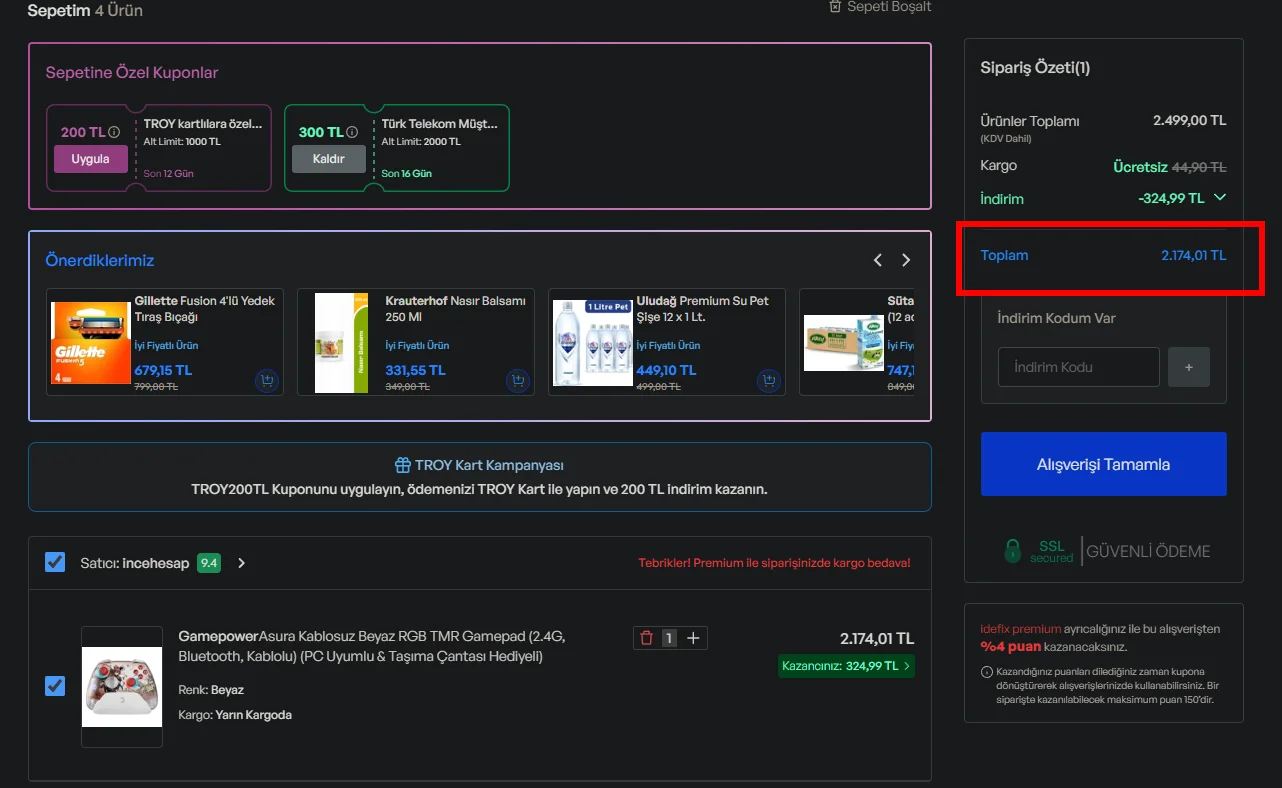
Task: Open the Gillette Fusion product image
Action: coord(91,344)
